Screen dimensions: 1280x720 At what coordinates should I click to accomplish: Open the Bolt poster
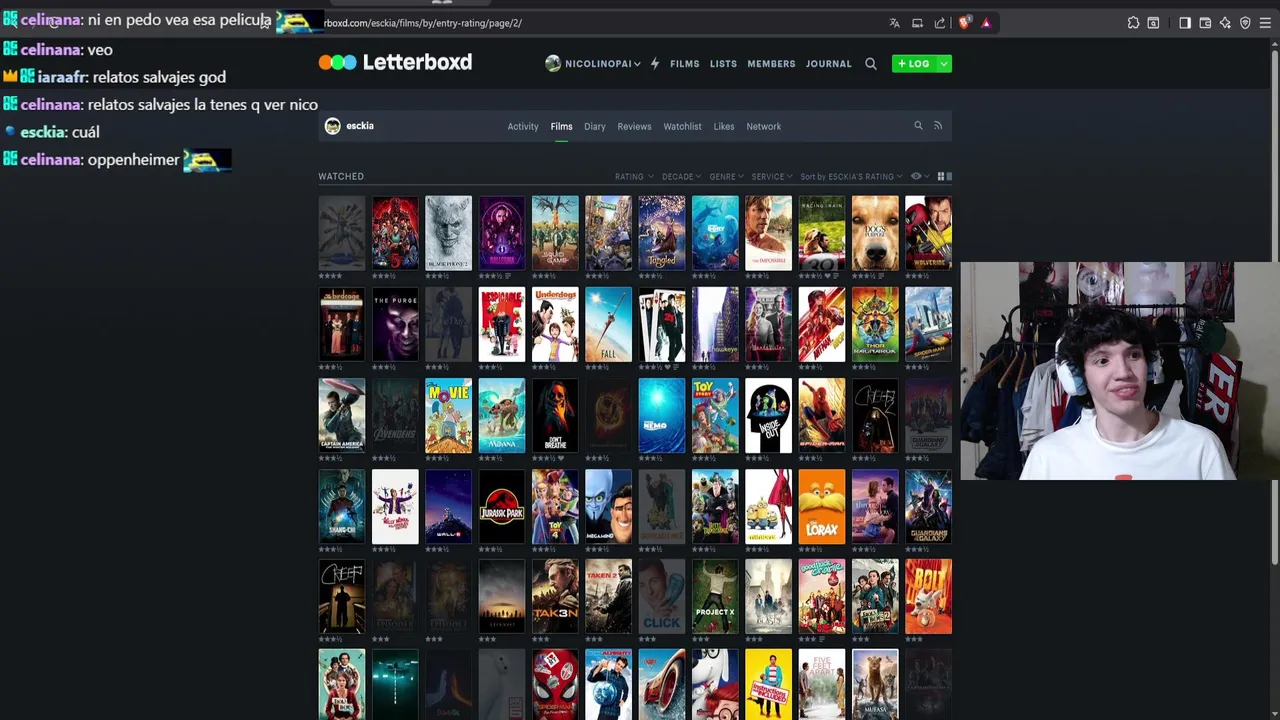pyautogui.click(x=928, y=598)
